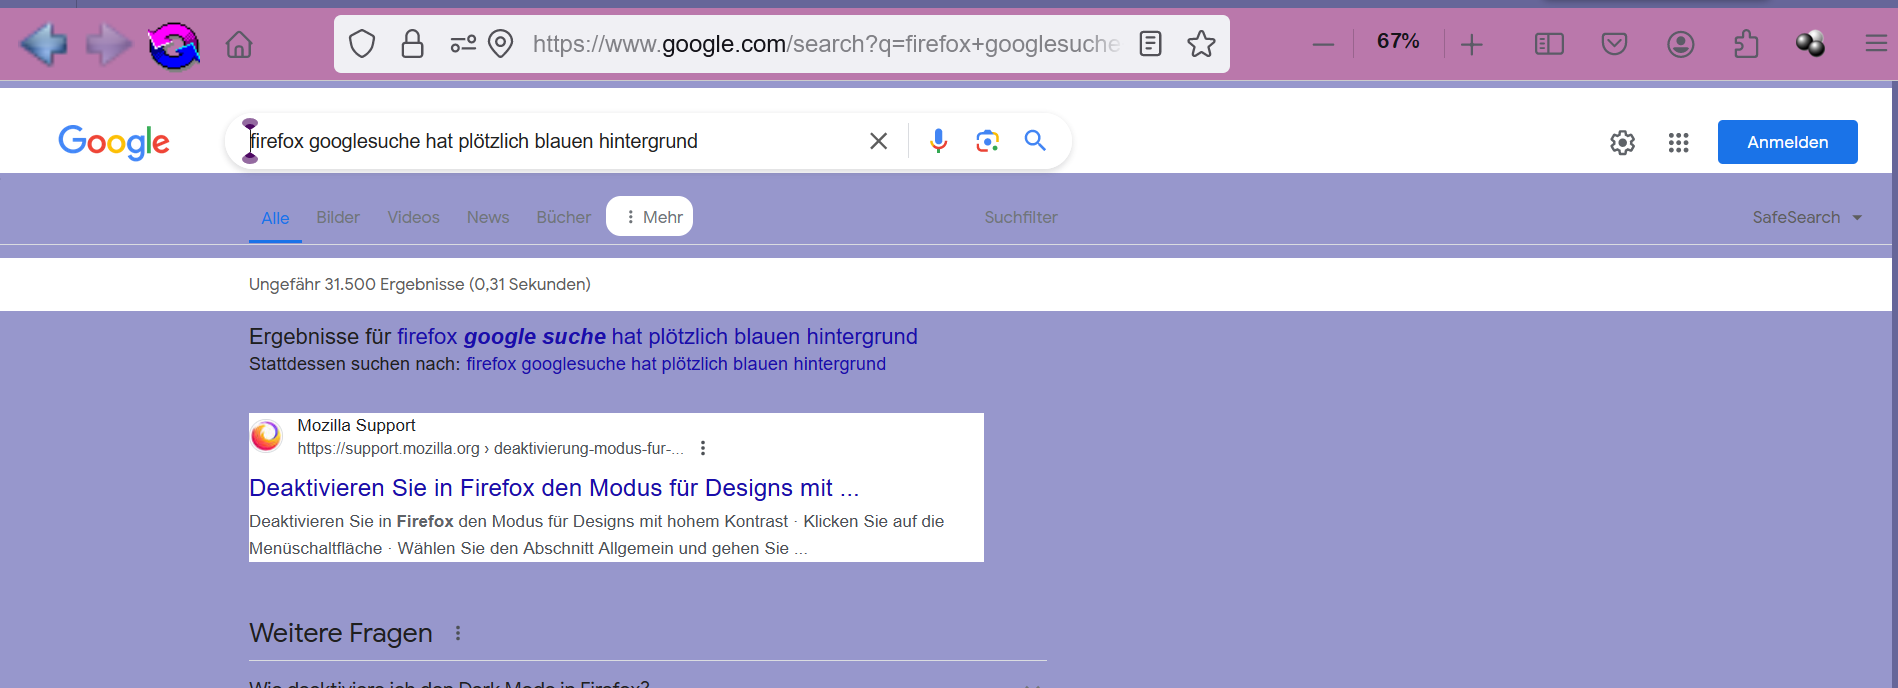
Task: Click the three-spheres extension icon
Action: [x=1810, y=44]
